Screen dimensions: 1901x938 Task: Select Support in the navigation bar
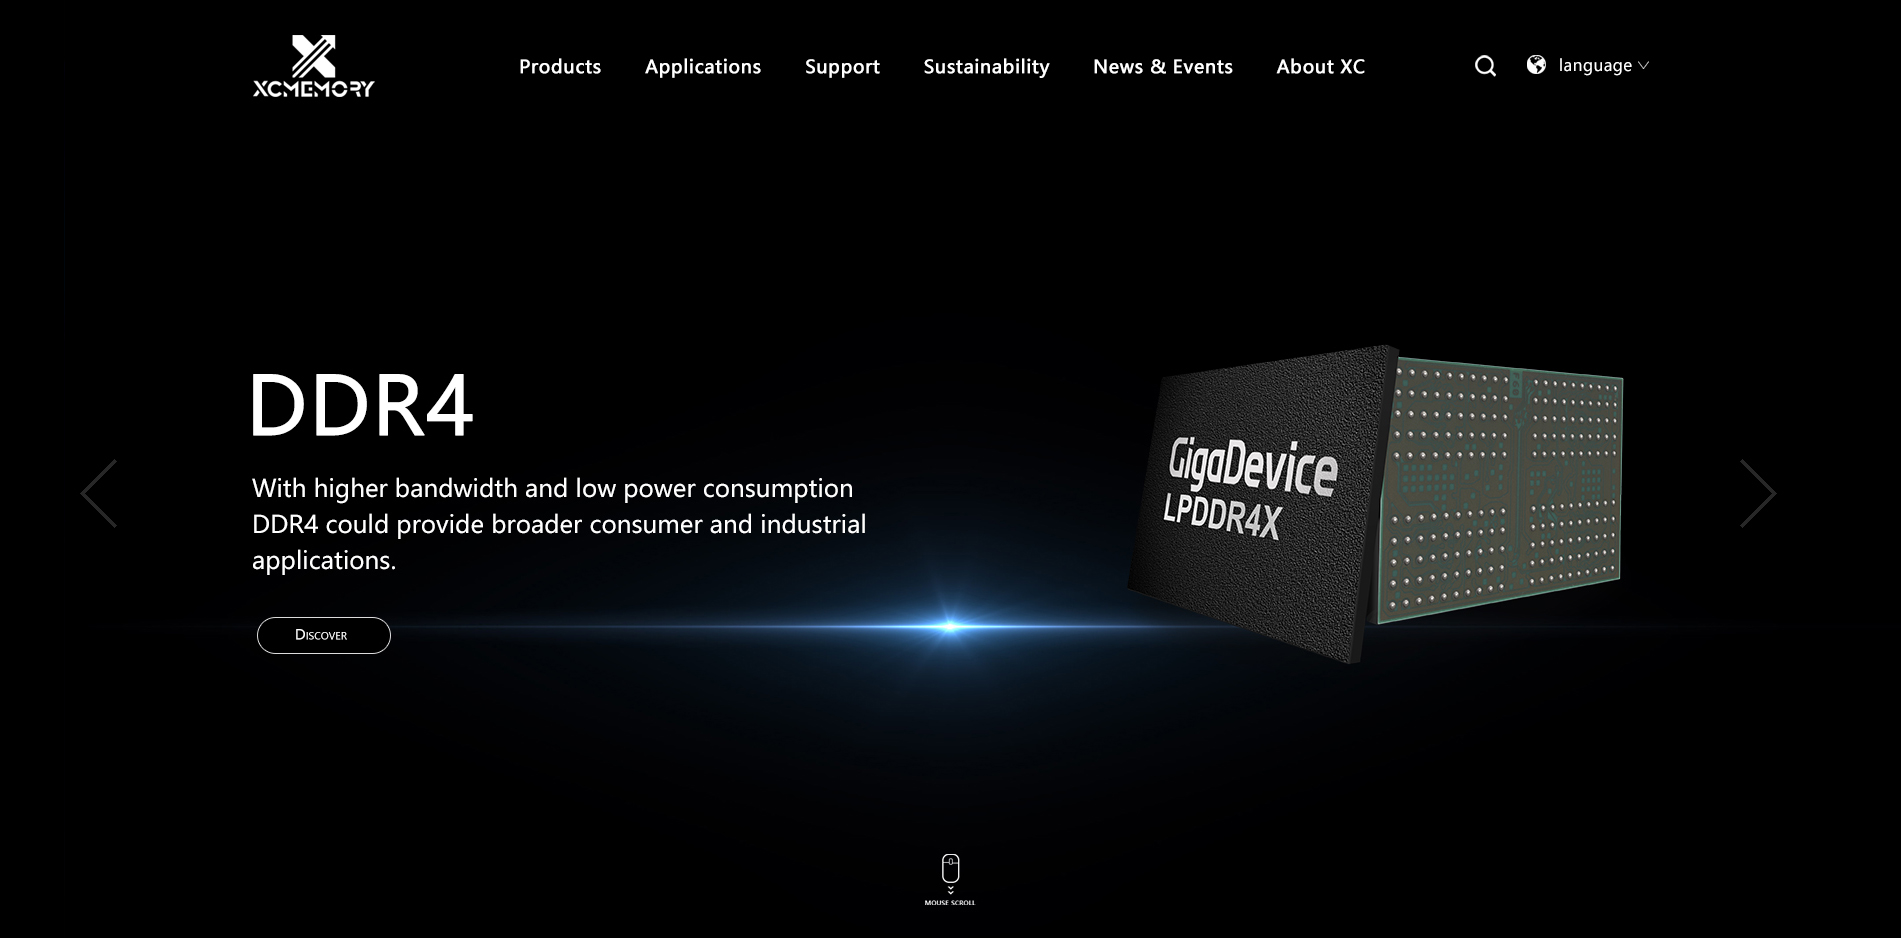[x=842, y=67]
